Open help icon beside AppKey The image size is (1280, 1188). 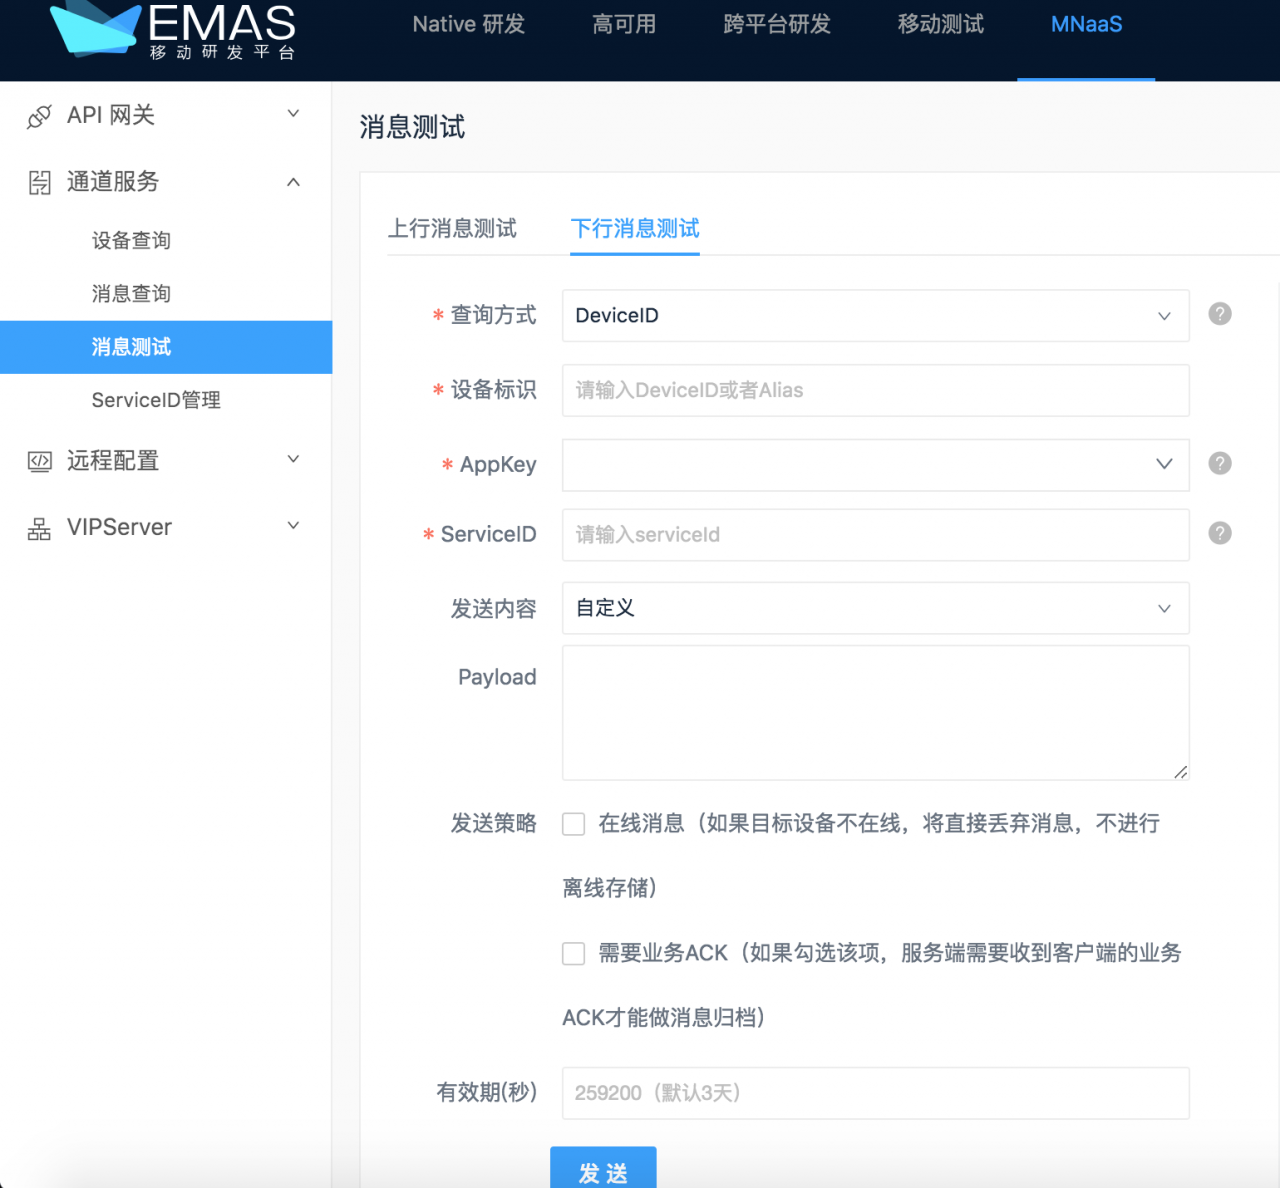pos(1220,463)
